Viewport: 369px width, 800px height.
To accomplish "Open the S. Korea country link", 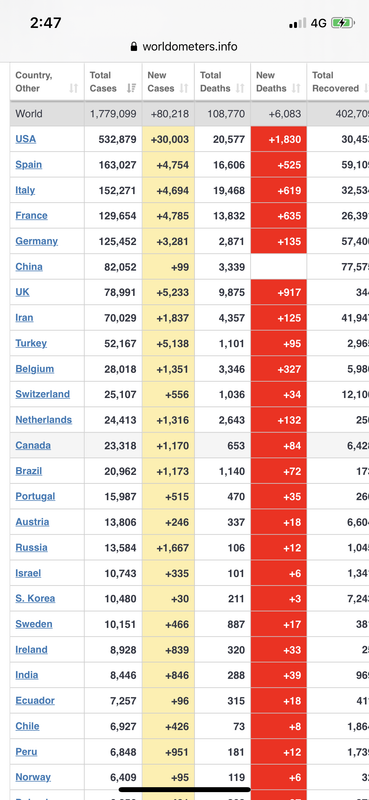I will [35, 598].
